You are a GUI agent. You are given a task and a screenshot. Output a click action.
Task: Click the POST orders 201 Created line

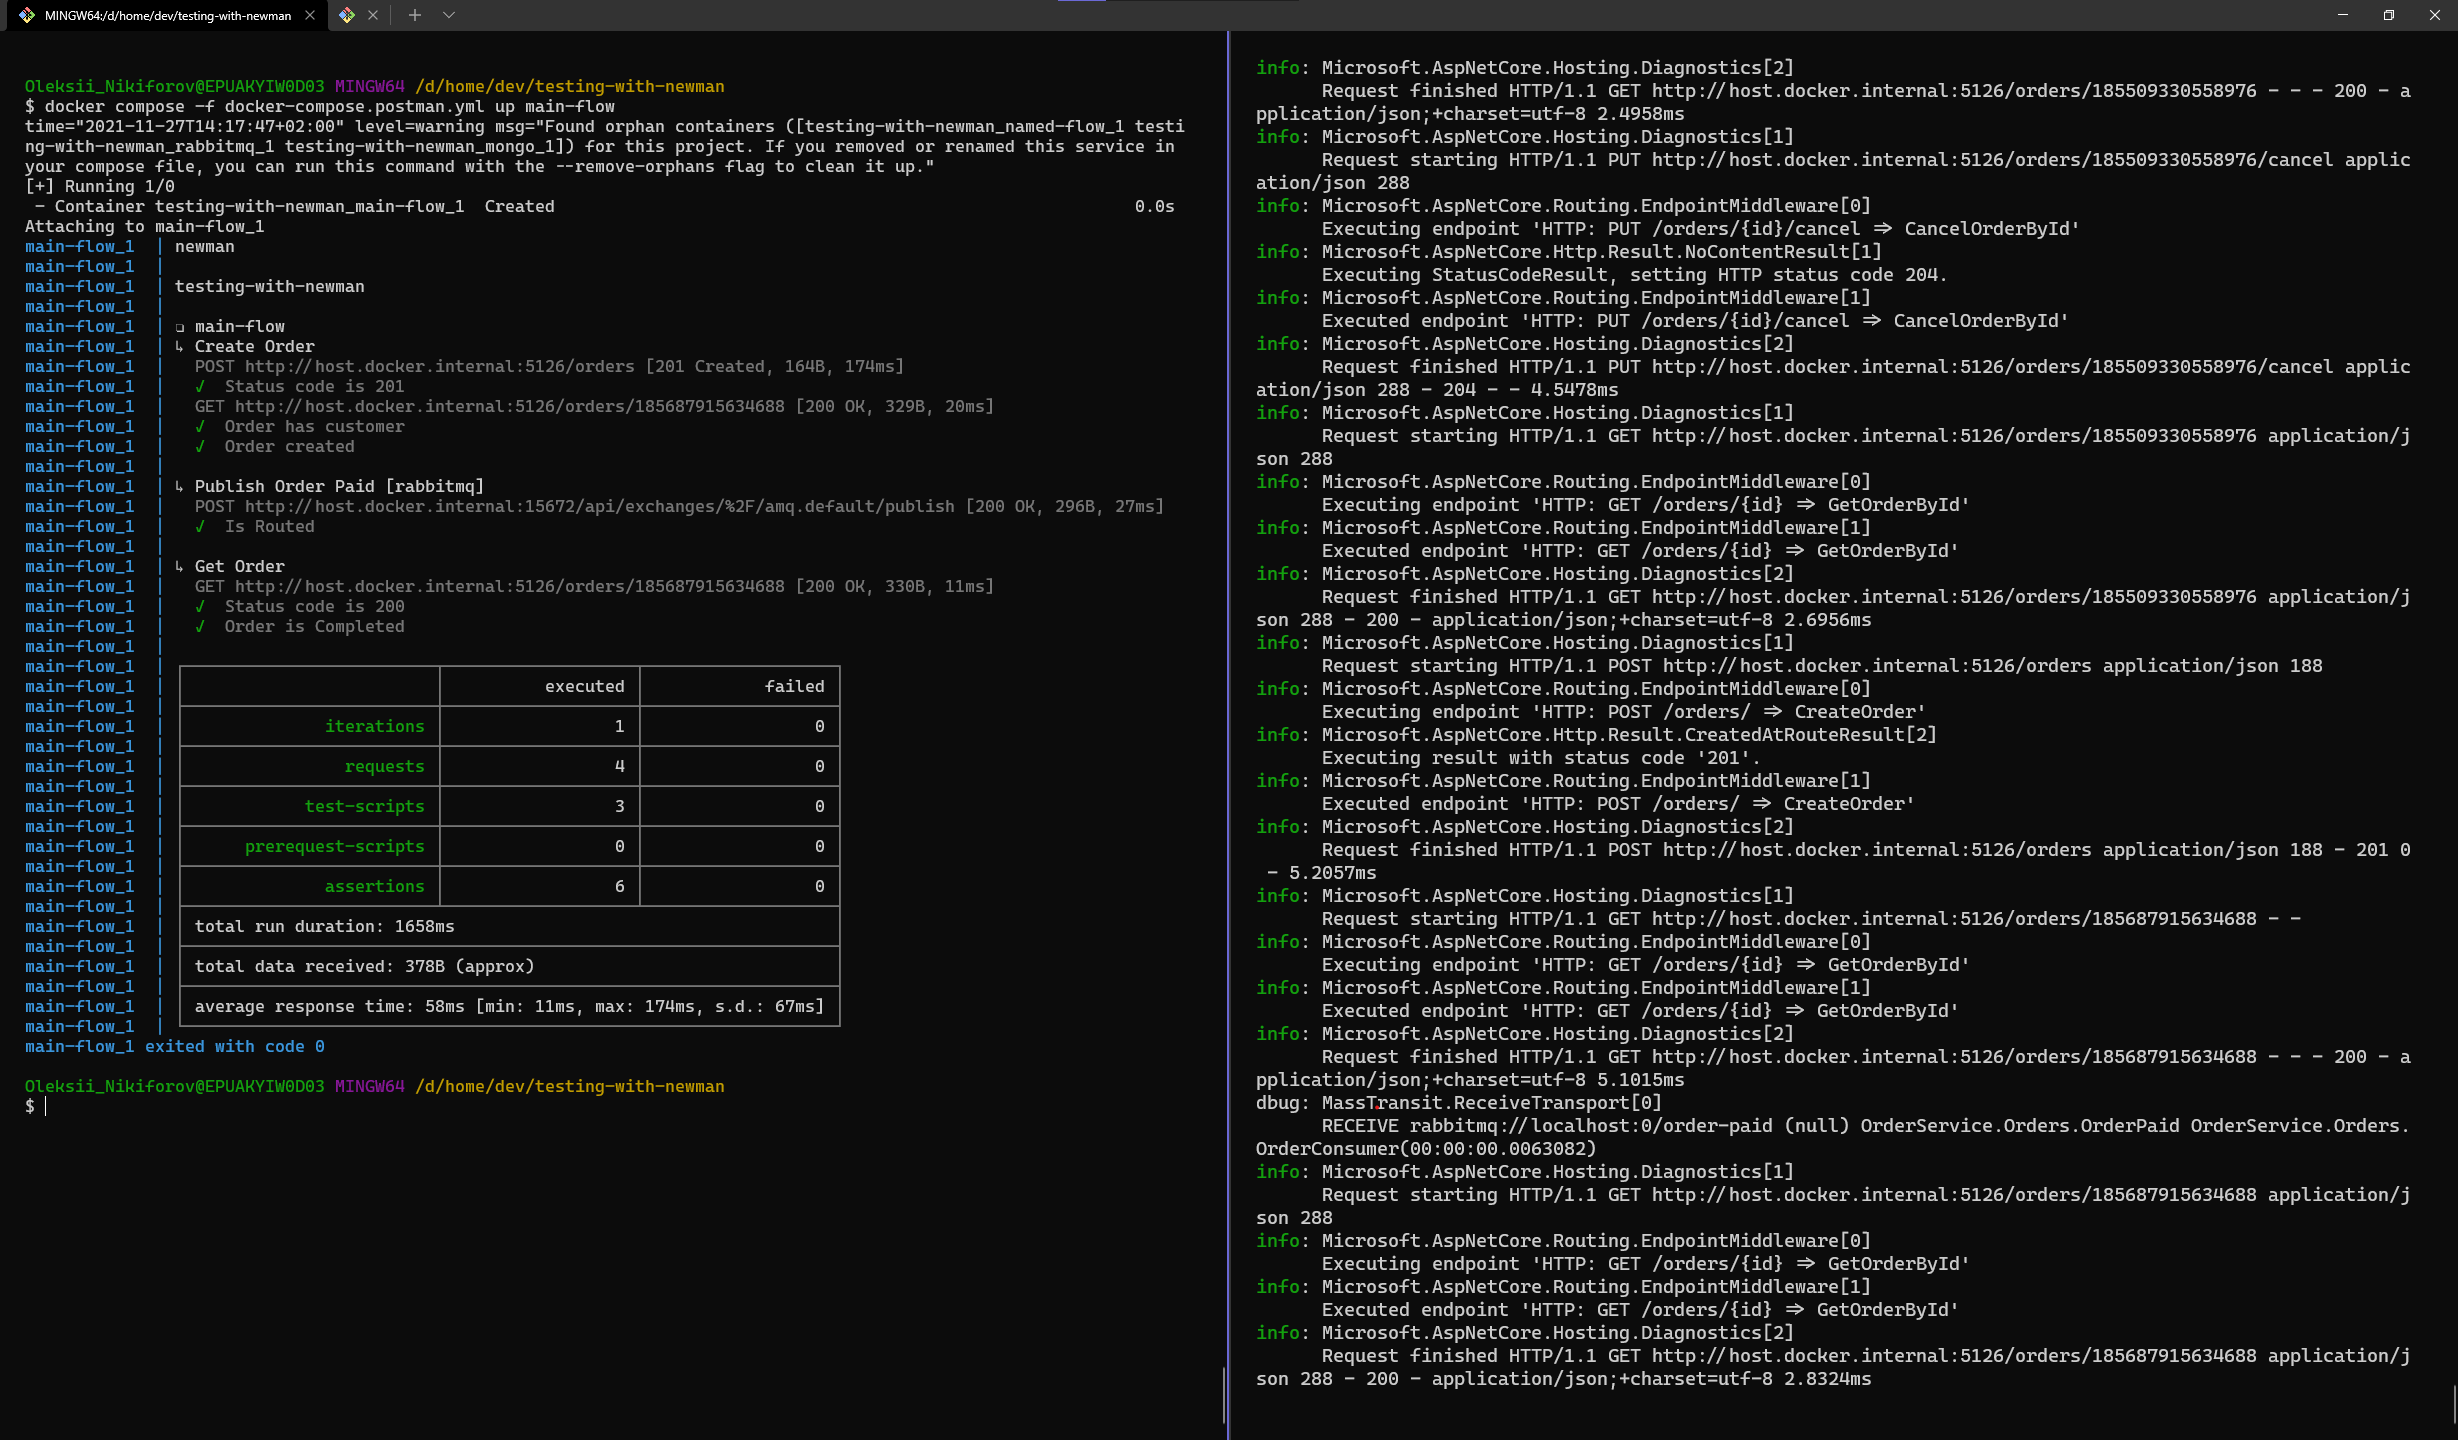(549, 366)
